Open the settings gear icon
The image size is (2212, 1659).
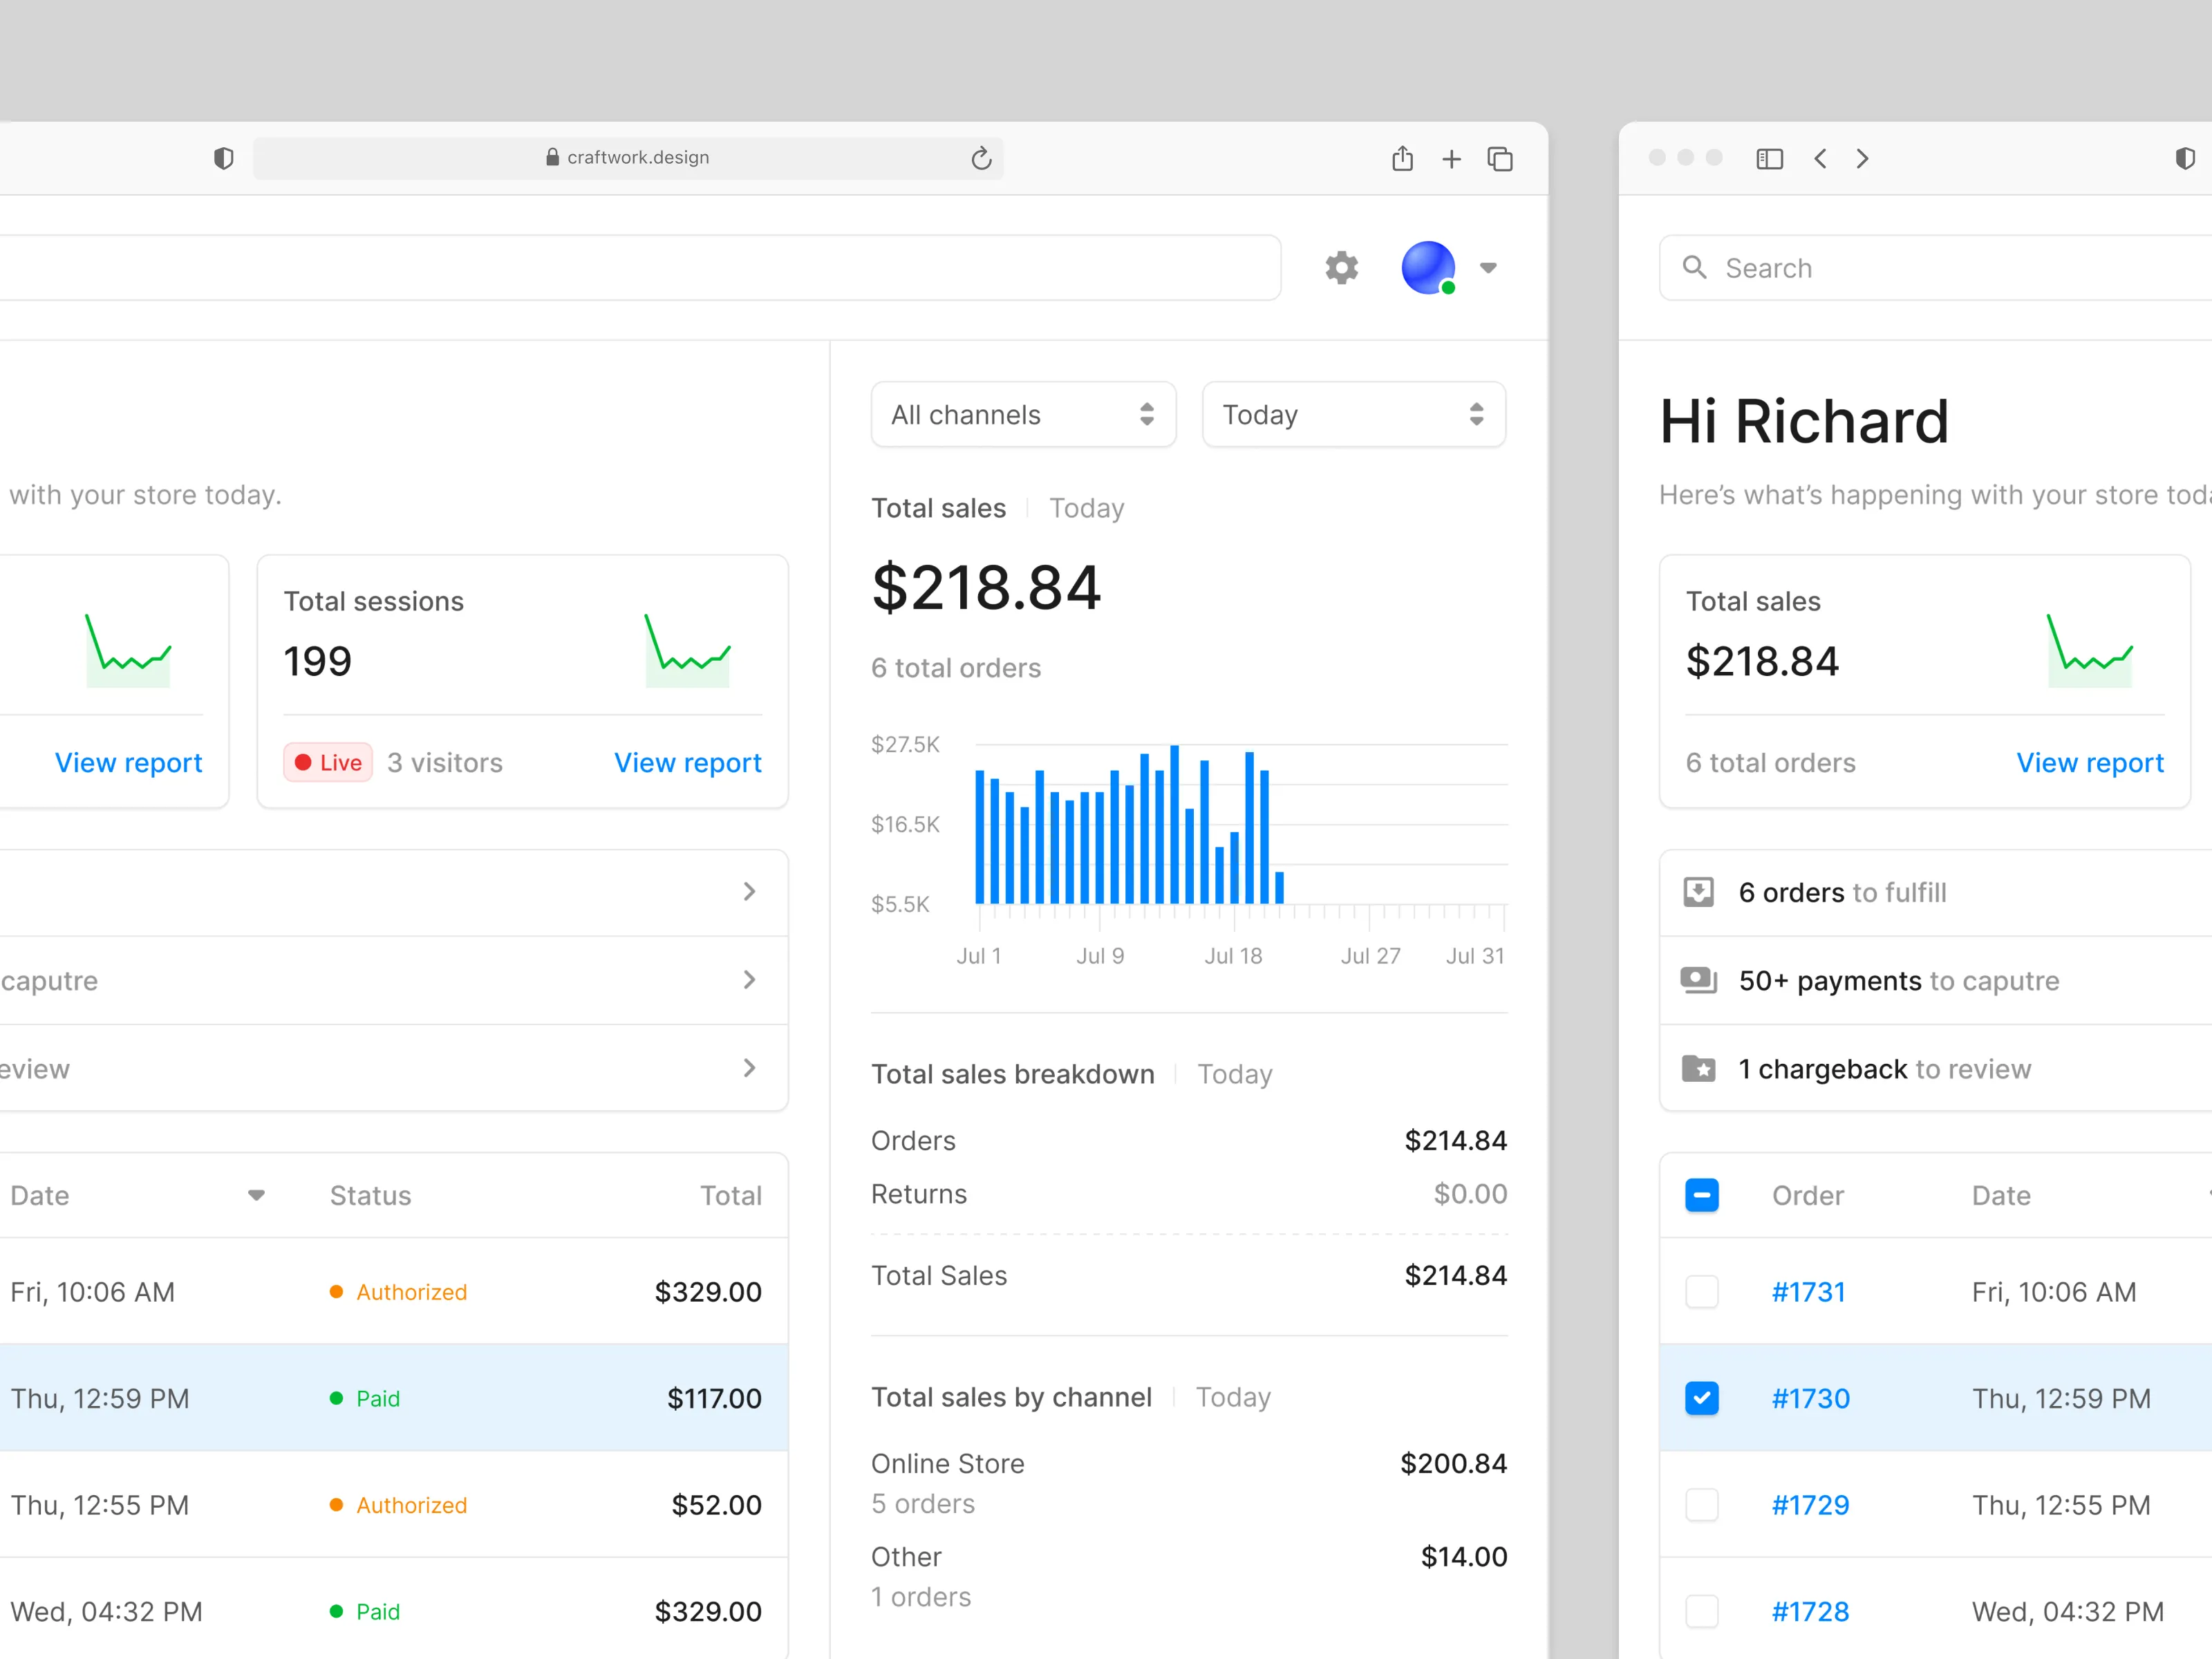[x=1341, y=268]
